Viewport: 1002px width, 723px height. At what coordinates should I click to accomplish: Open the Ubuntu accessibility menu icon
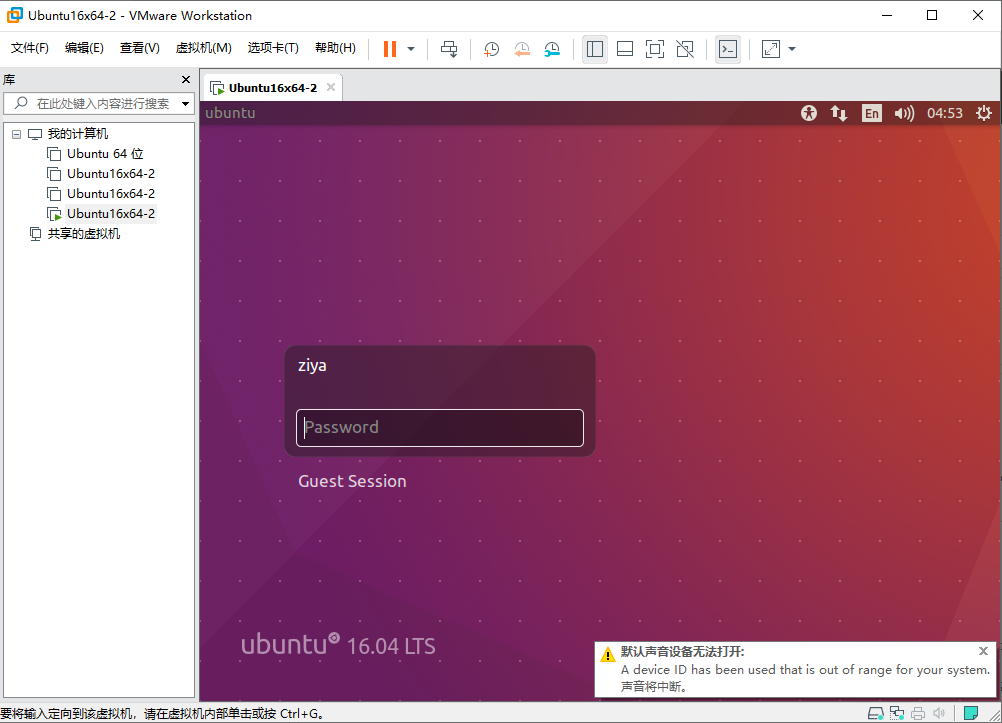809,113
